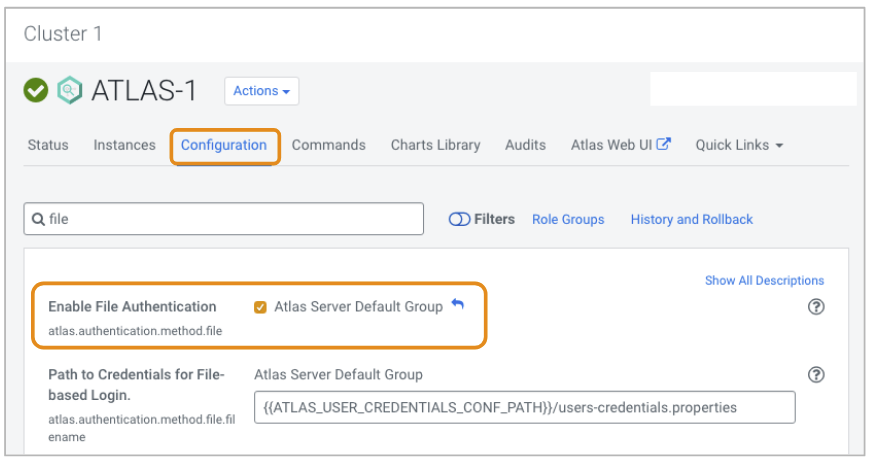The height and width of the screenshot is (465, 874).
Task: Select the Configuration tab
Action: (224, 145)
